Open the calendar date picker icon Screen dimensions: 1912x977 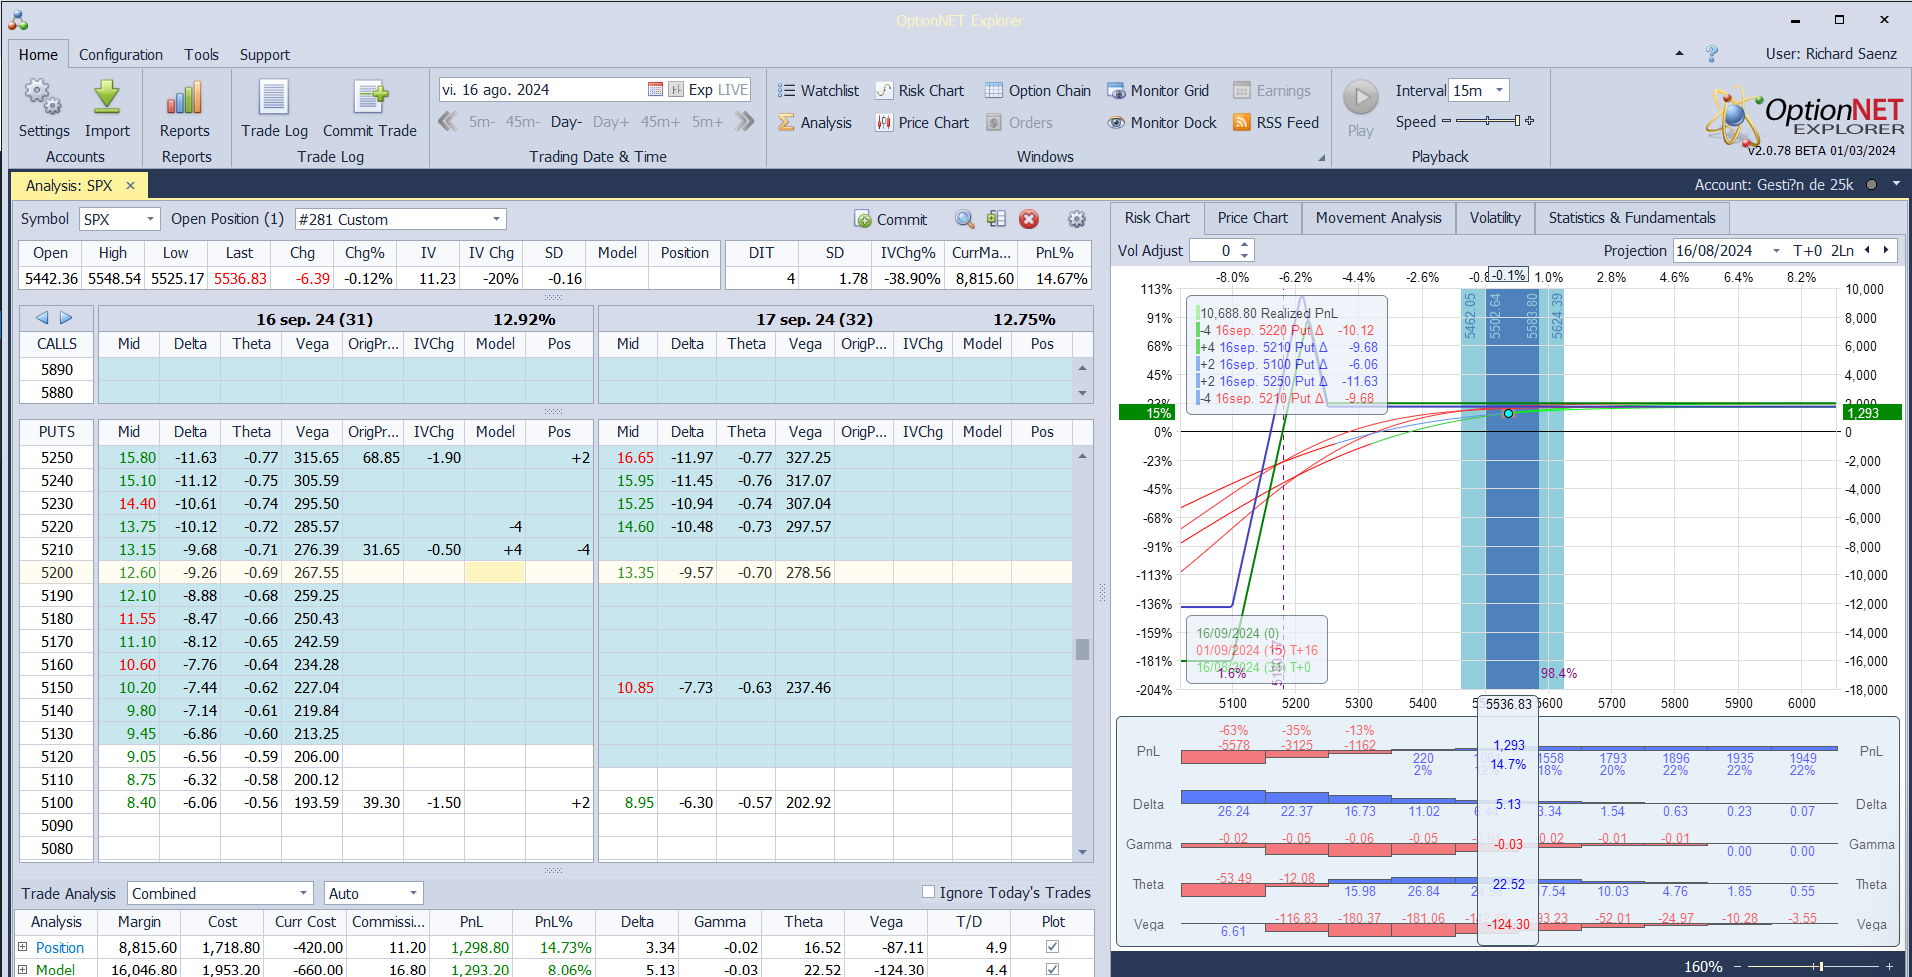click(x=655, y=90)
